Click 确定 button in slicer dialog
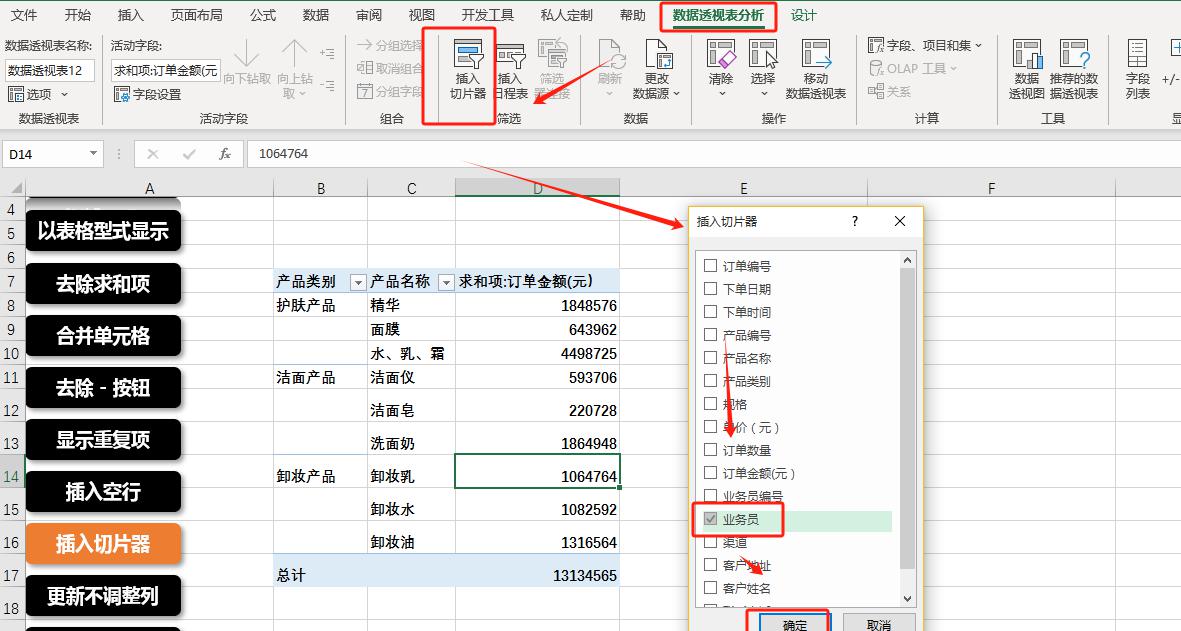 tap(795, 623)
